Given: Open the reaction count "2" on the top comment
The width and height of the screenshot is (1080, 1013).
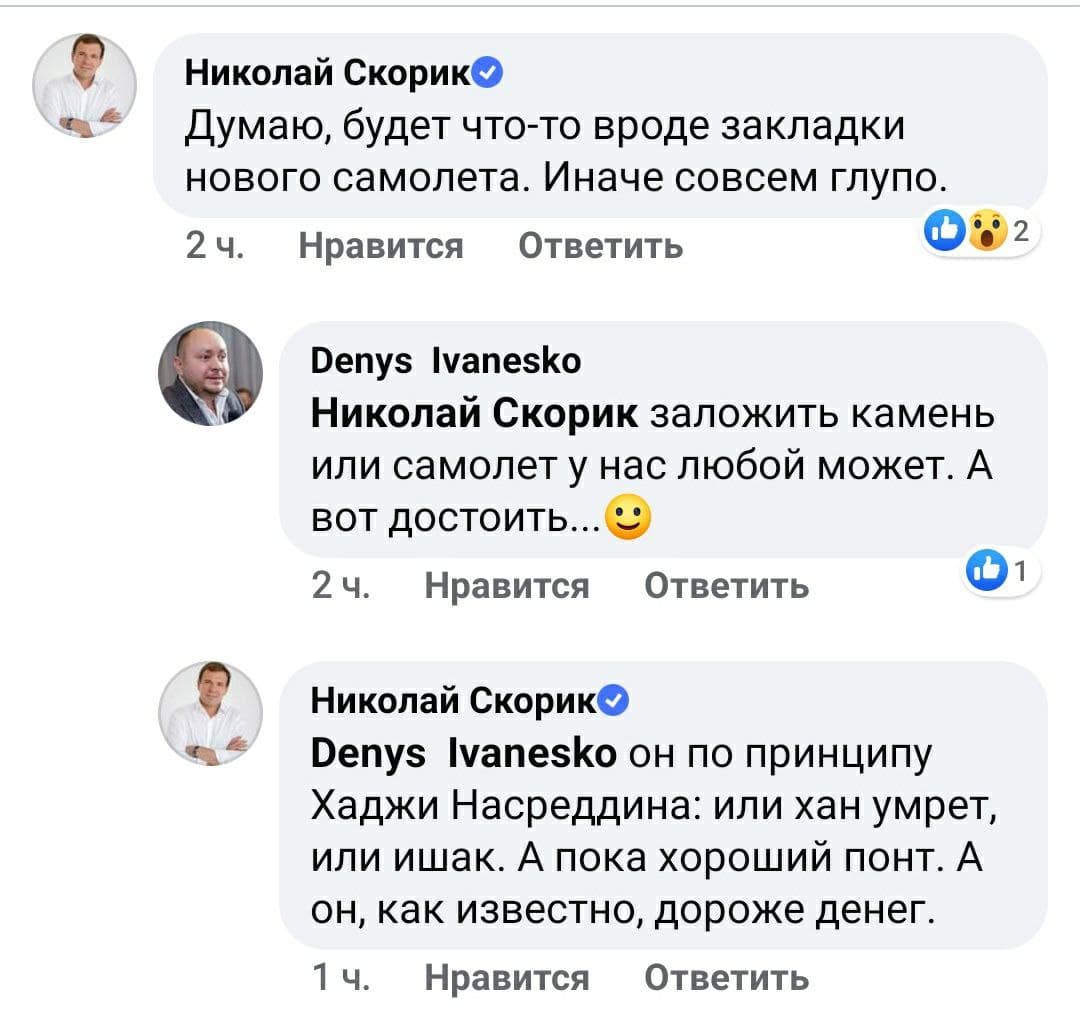Looking at the screenshot, I should (x=1020, y=232).
